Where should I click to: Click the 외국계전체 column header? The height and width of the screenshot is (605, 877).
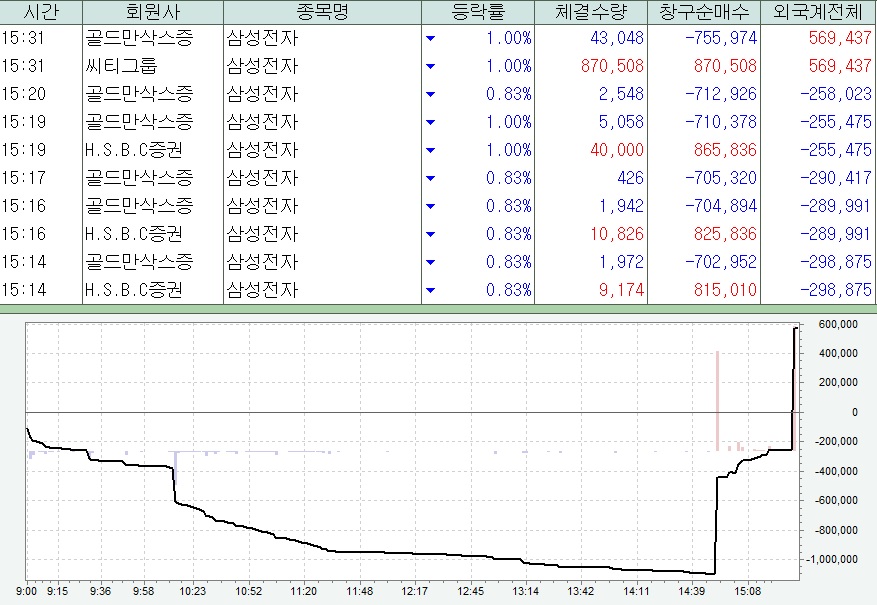[x=818, y=12]
